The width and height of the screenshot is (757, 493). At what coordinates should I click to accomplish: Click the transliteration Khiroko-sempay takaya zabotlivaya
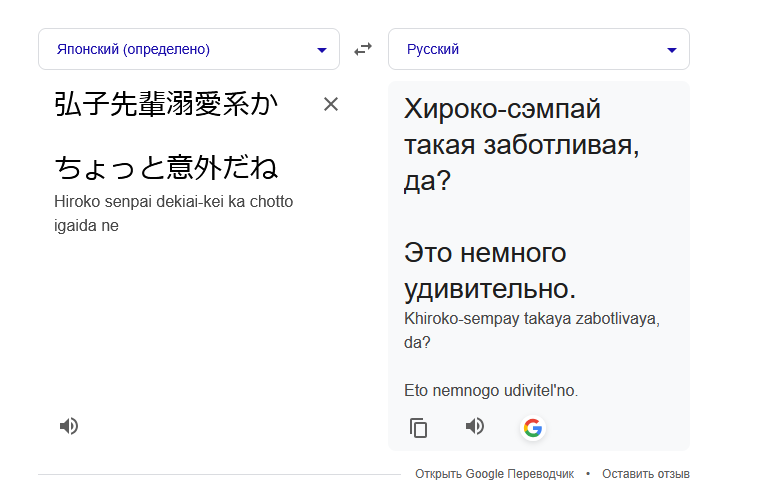pyautogui.click(x=532, y=320)
